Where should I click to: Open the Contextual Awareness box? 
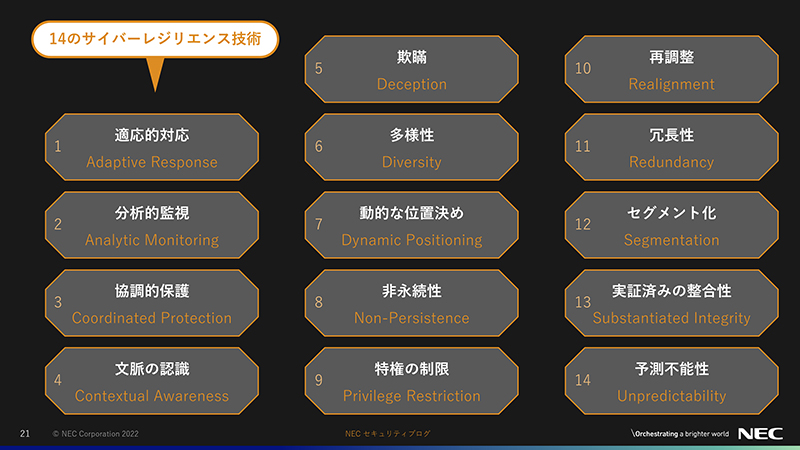151,382
